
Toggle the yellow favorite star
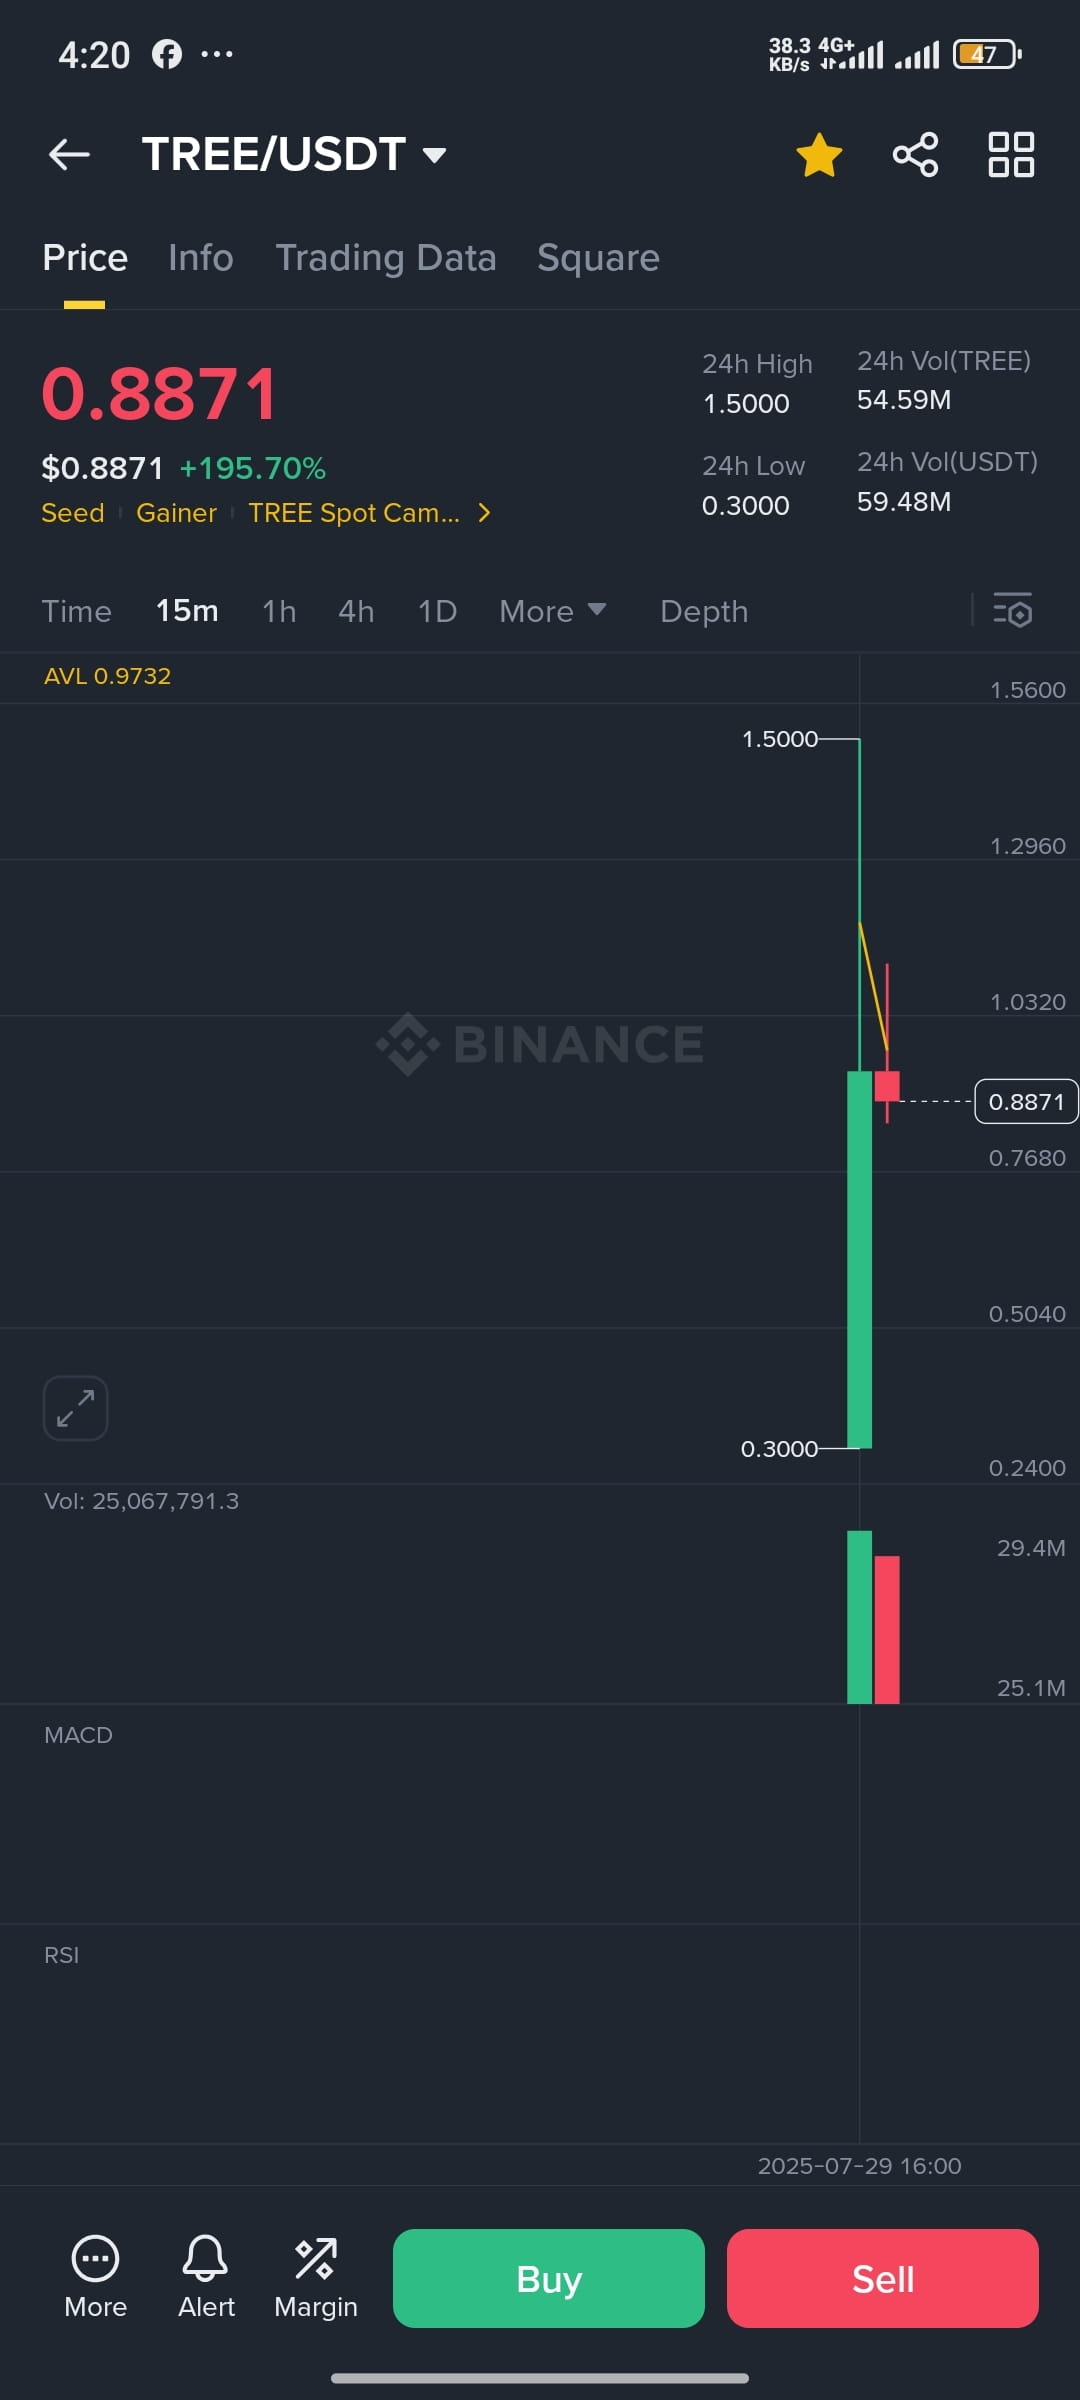click(819, 155)
